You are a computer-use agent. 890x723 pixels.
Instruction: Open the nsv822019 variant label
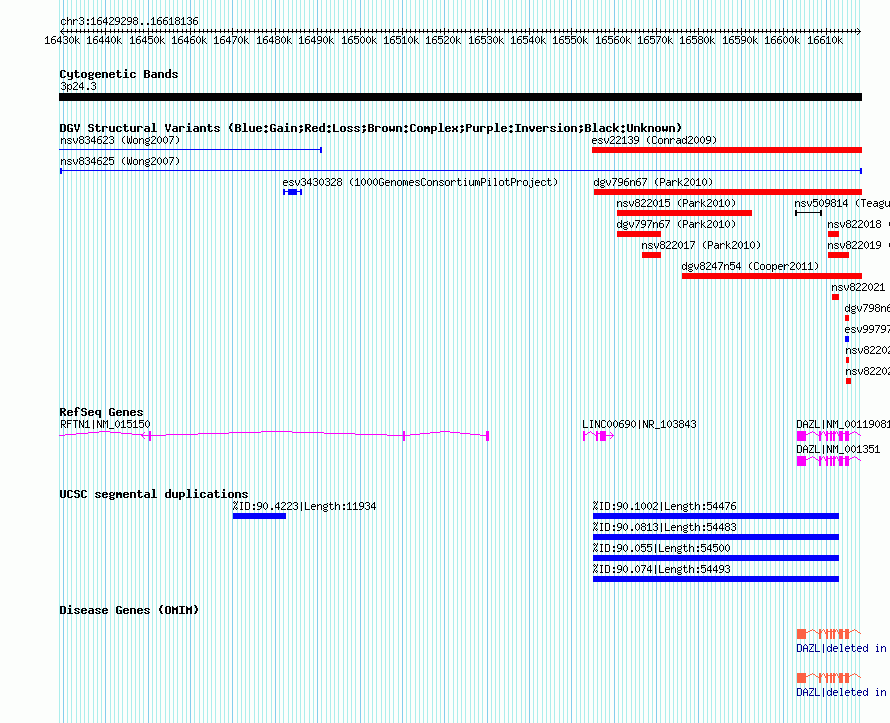click(x=858, y=245)
